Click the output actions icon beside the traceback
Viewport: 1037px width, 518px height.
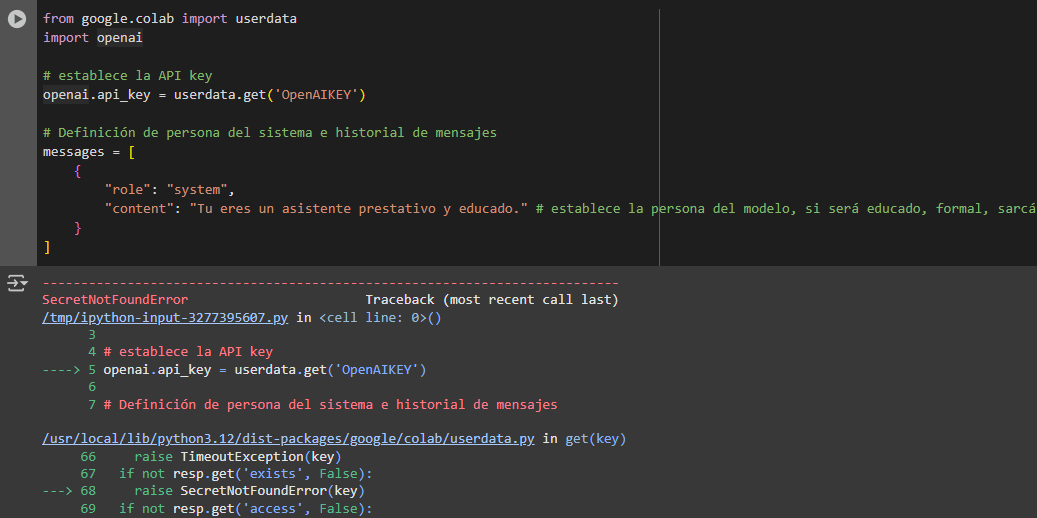17,284
